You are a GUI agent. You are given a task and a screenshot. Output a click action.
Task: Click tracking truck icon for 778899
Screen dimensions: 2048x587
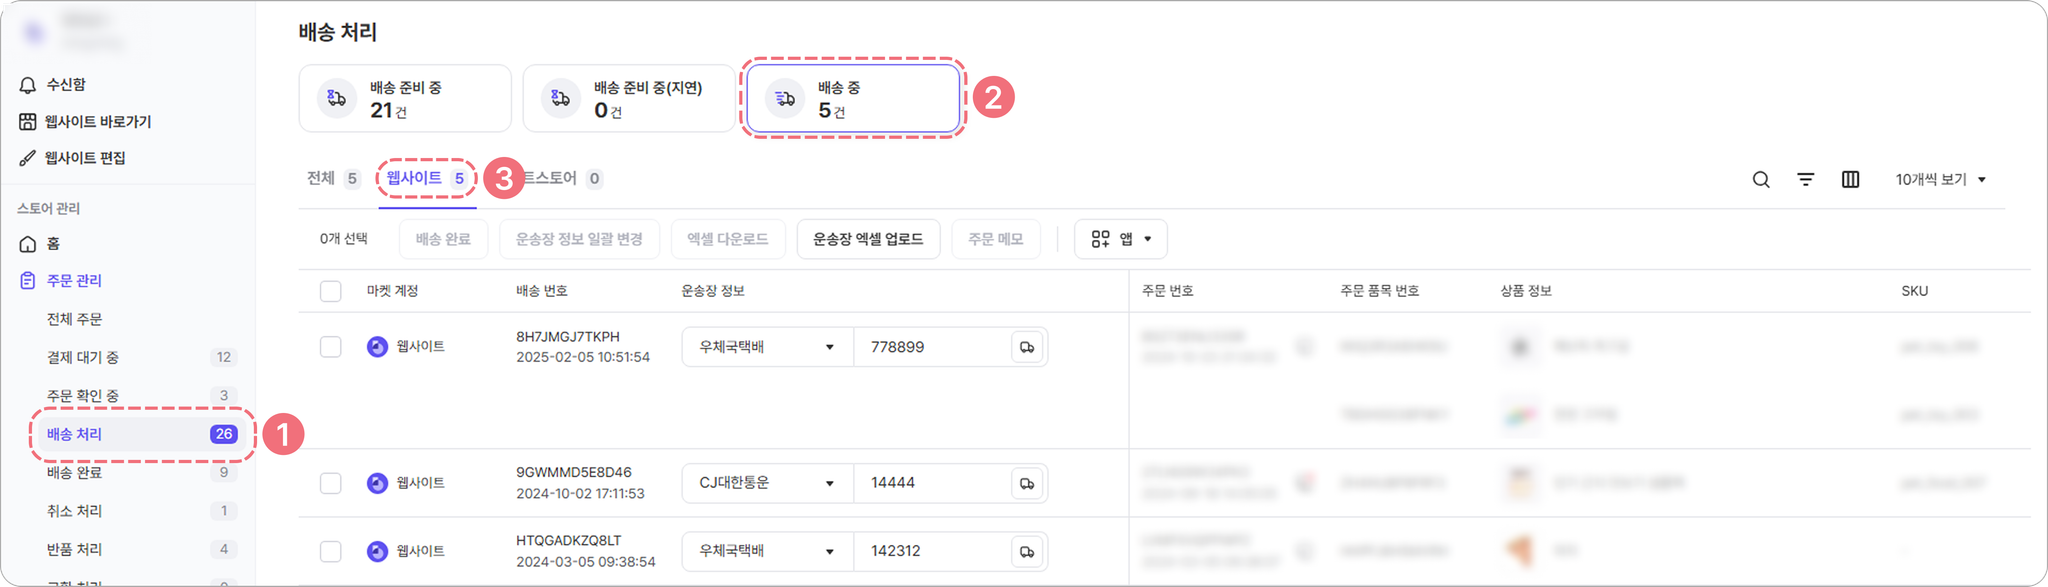click(x=1027, y=347)
